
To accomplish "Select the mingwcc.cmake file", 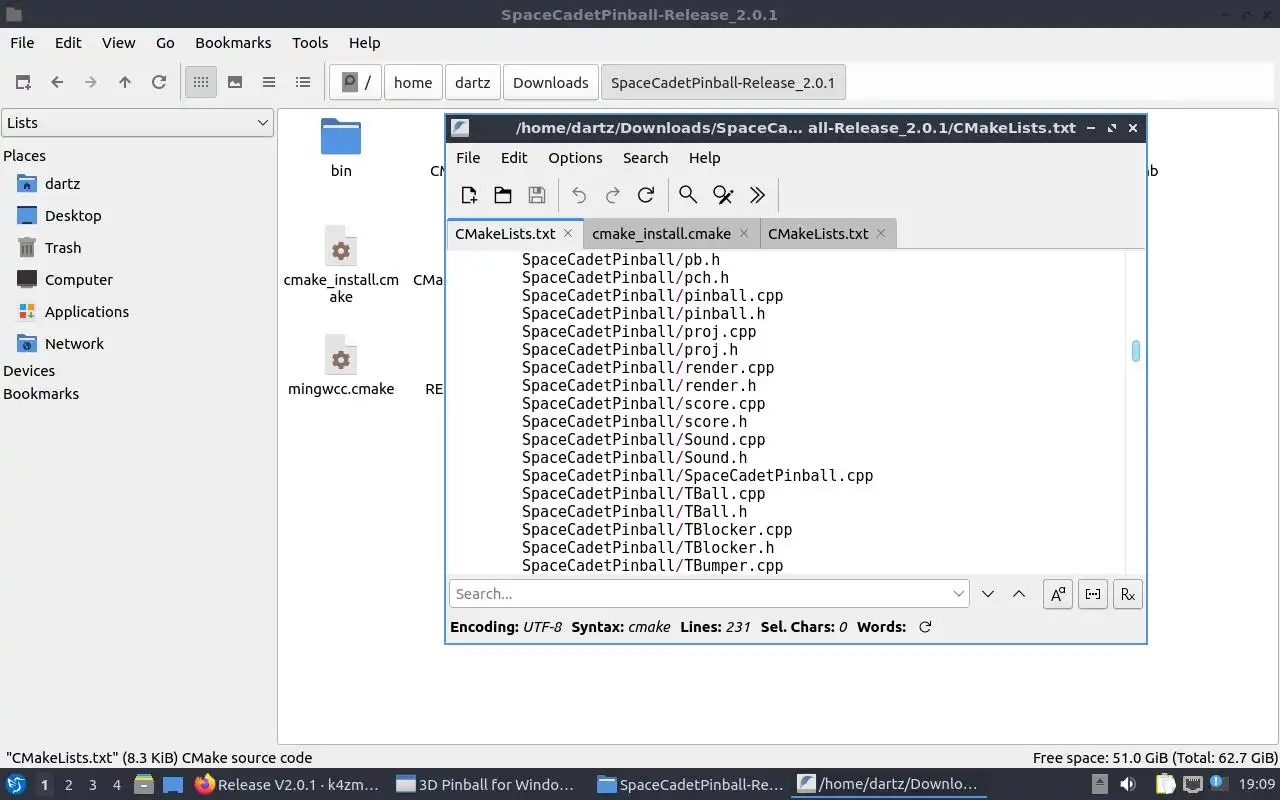I will [x=341, y=366].
